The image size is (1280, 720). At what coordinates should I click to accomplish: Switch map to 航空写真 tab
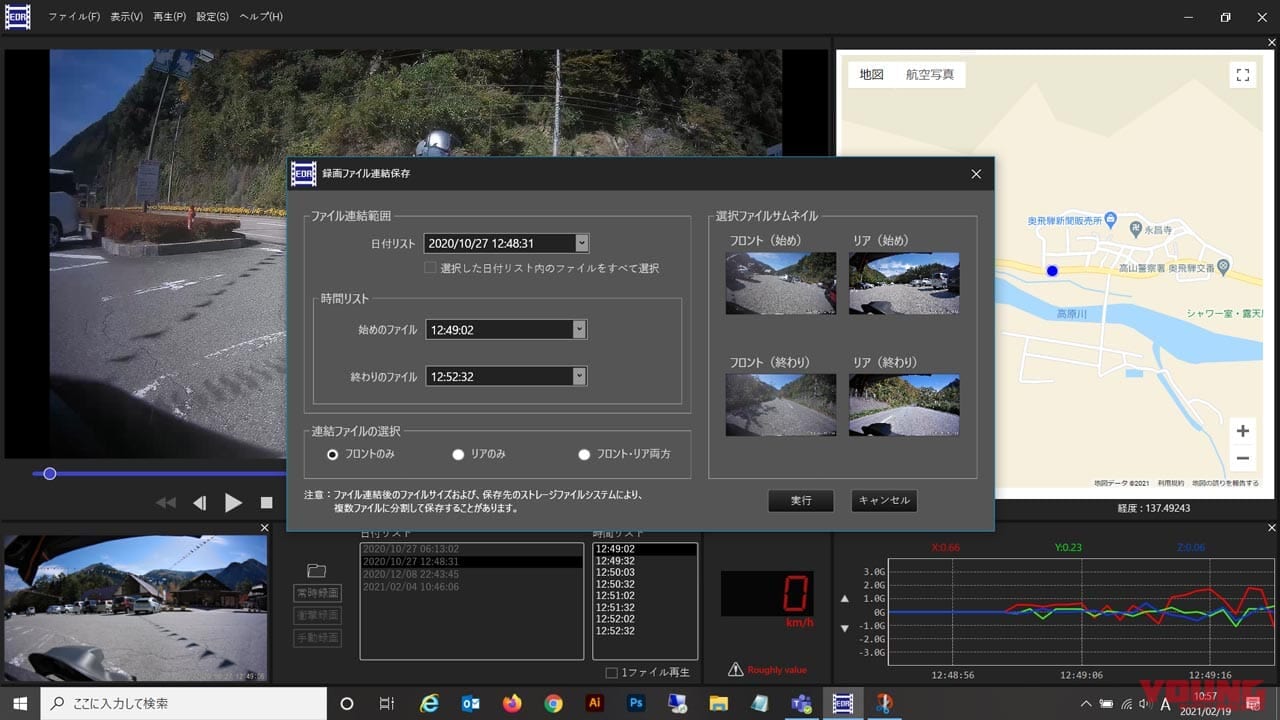tap(929, 75)
